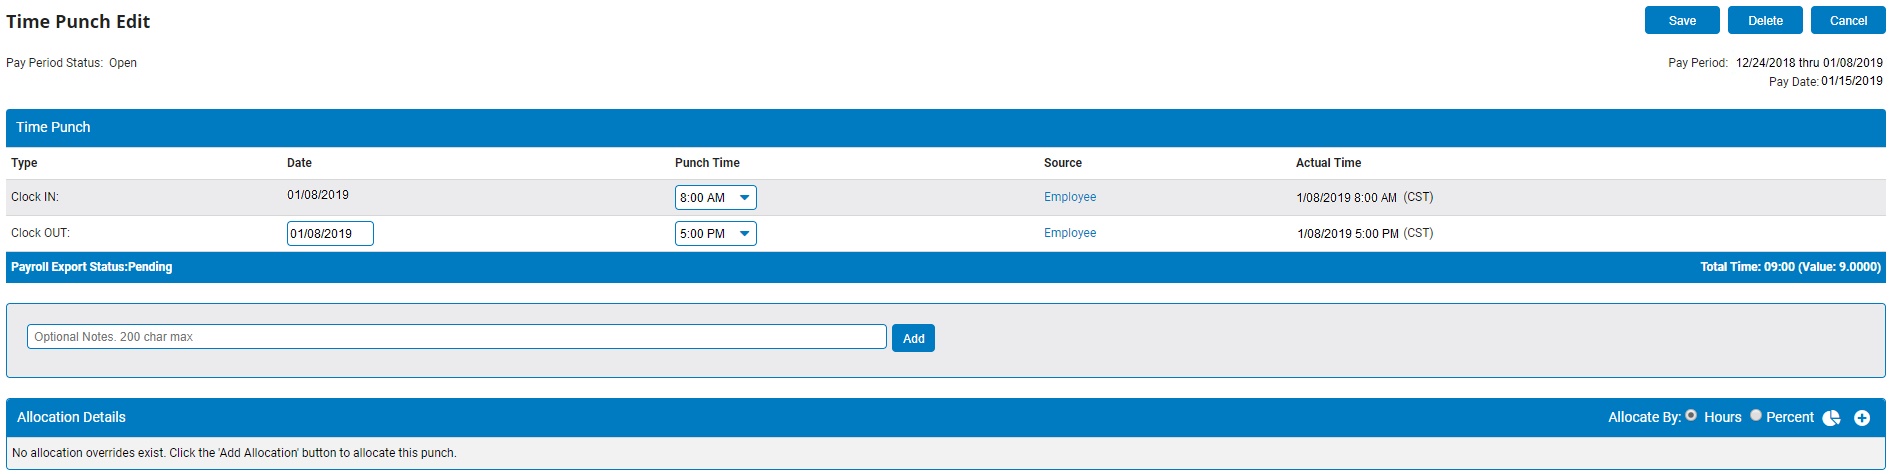The image size is (1891, 474).
Task: Click the Time Punch section header
Action: point(53,127)
